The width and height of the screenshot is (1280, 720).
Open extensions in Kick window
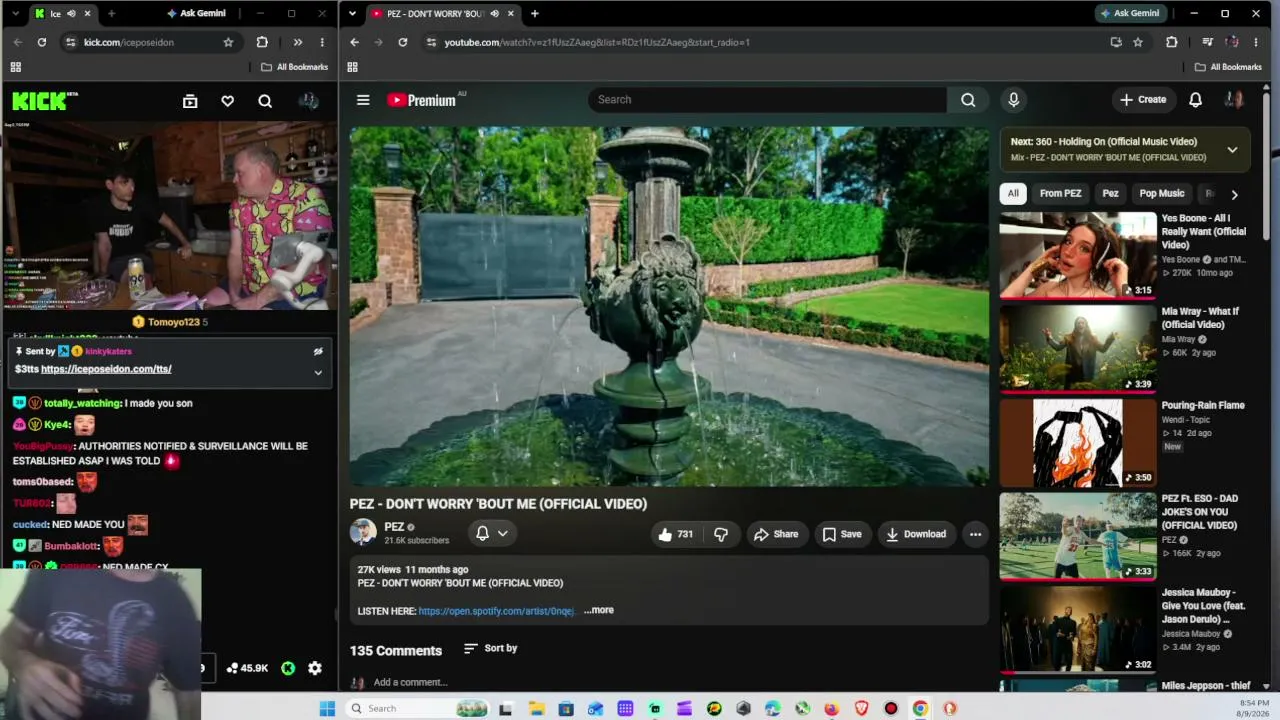point(262,42)
